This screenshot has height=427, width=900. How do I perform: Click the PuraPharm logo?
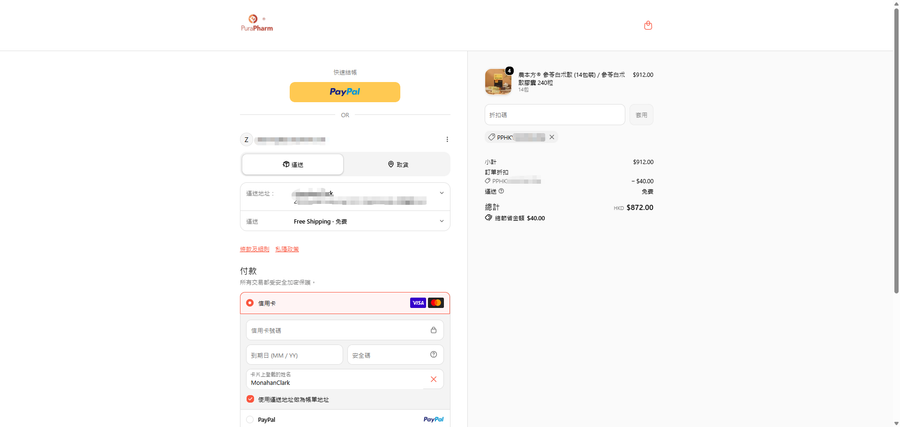coord(257,23)
